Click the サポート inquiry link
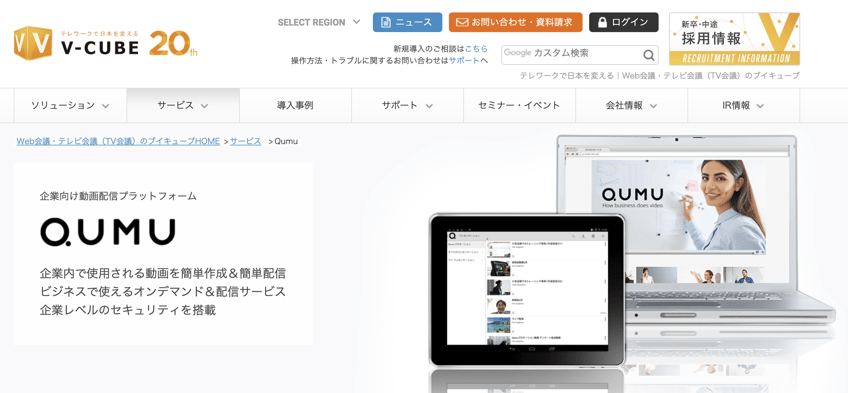 pos(464,60)
